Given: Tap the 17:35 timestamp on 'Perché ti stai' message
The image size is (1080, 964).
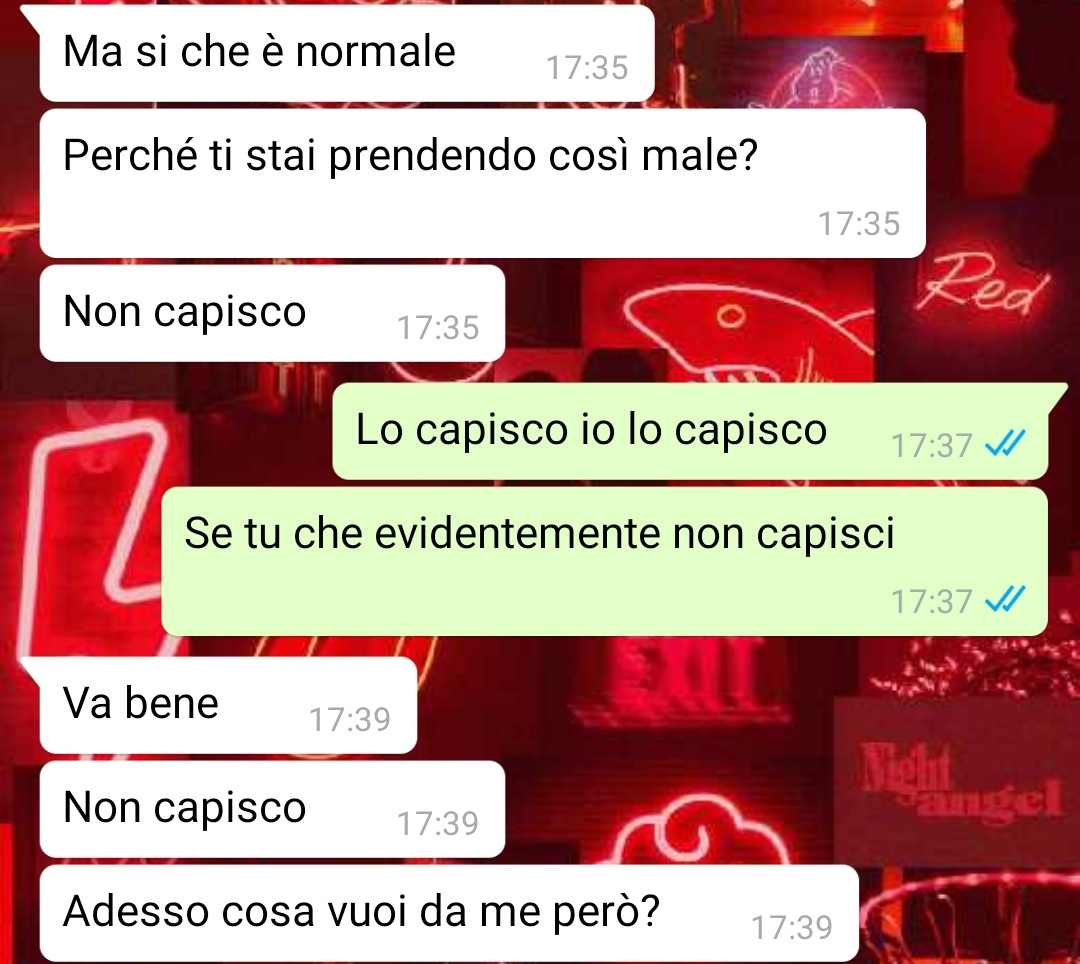Looking at the screenshot, I should (859, 223).
